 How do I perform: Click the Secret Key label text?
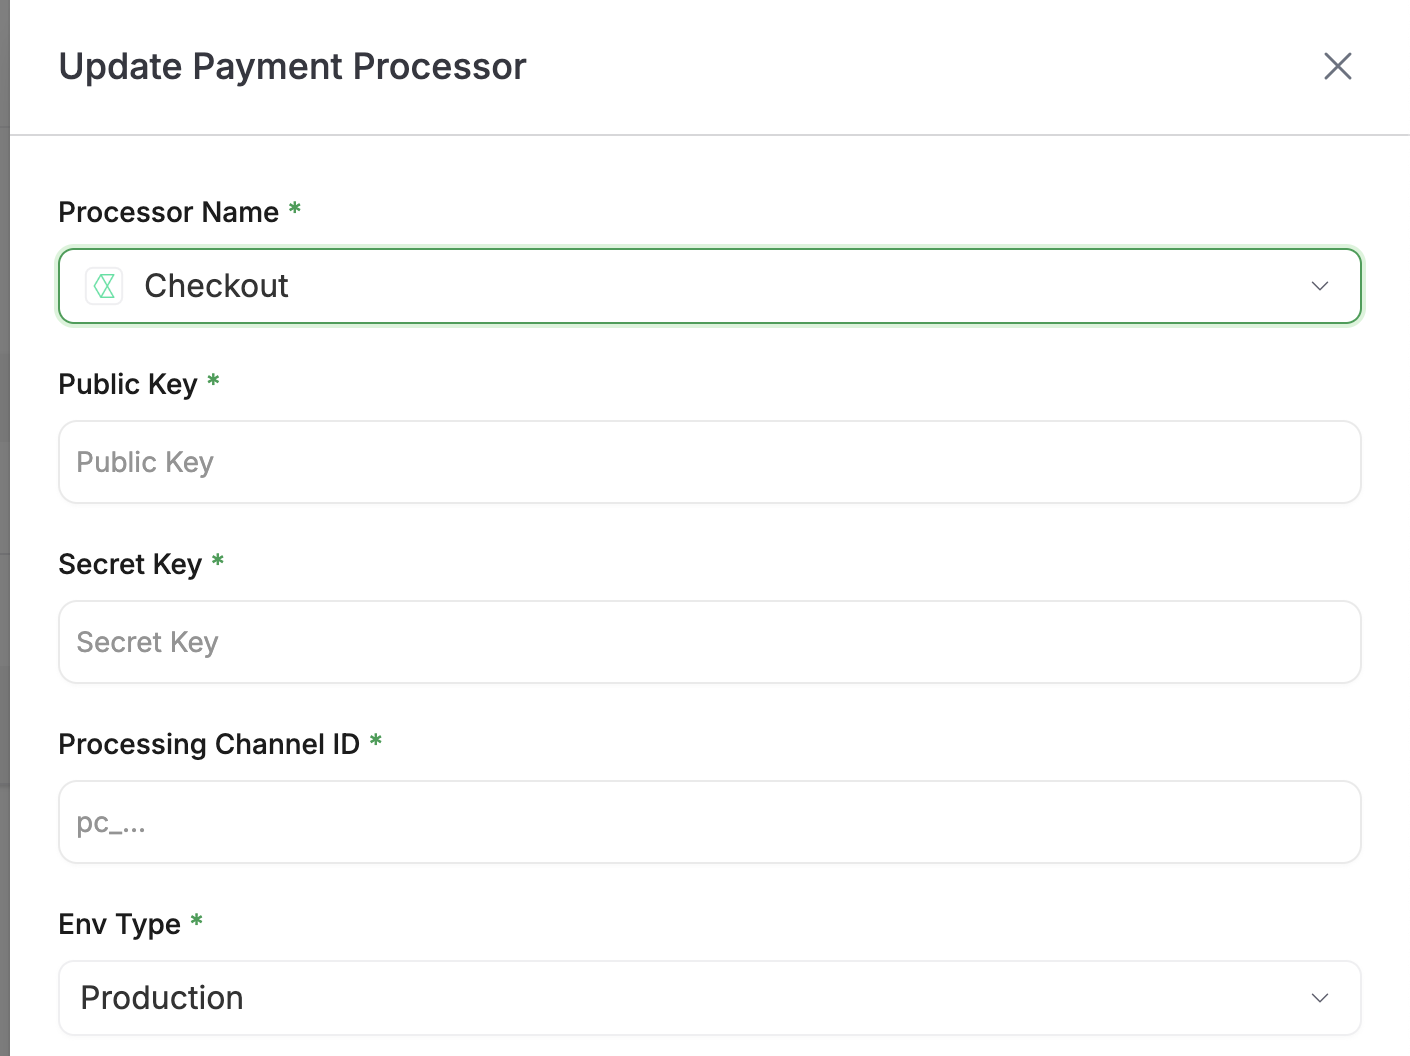(130, 564)
